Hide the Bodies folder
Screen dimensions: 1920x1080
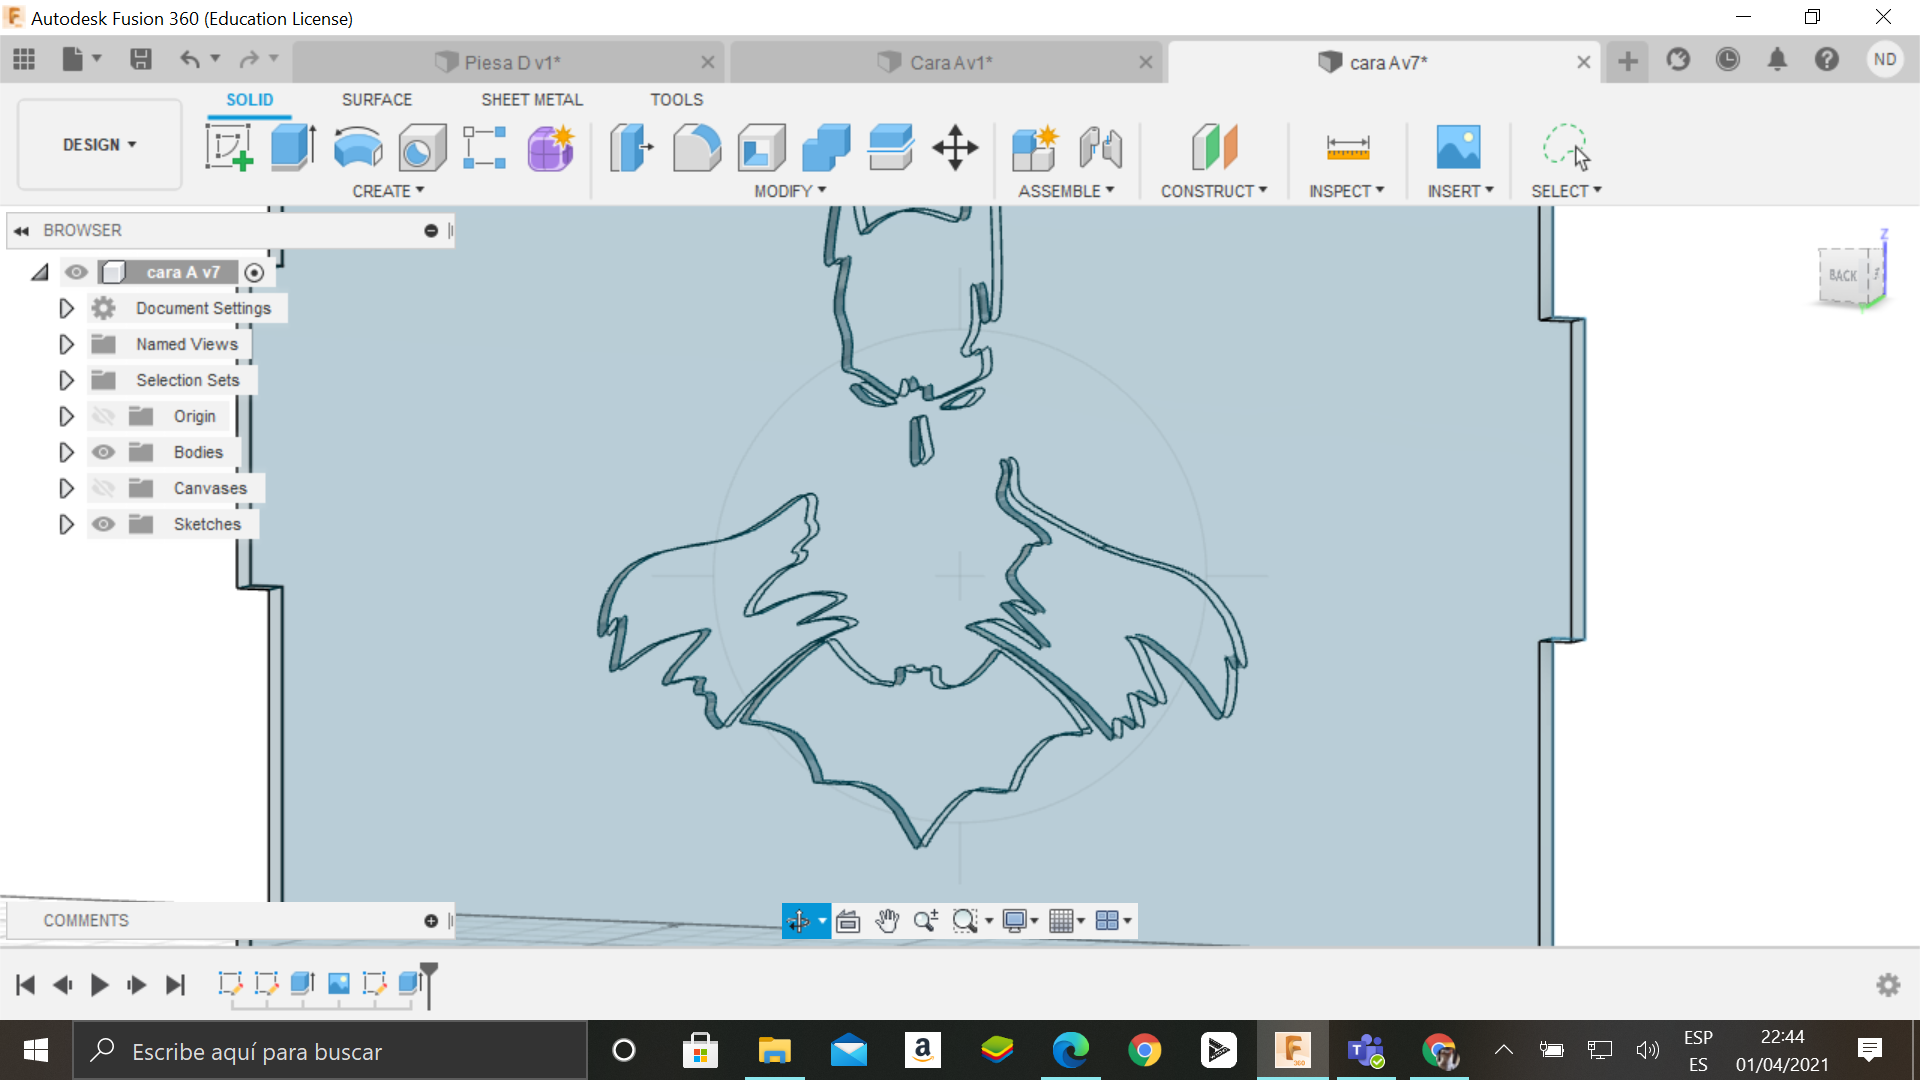(x=103, y=452)
